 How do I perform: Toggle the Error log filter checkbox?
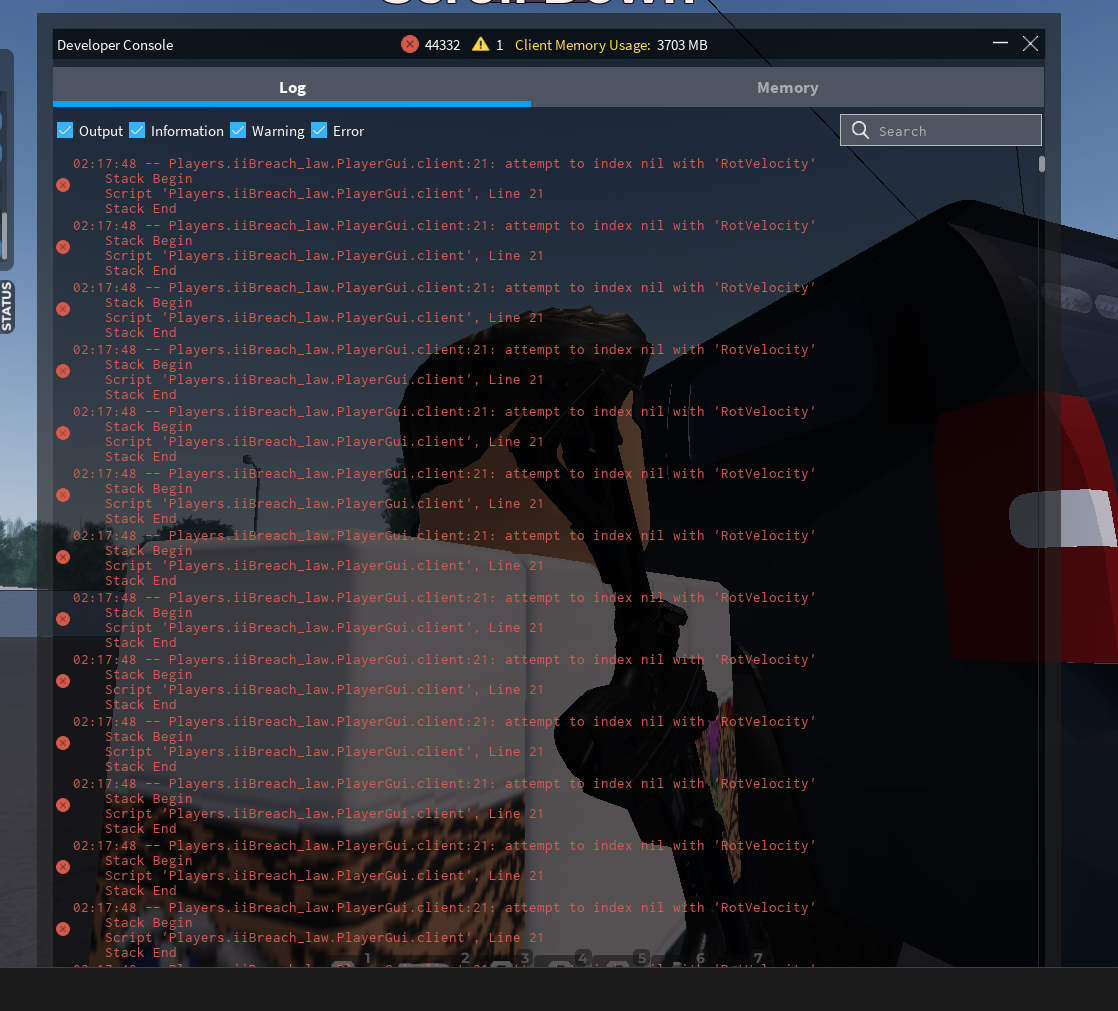coord(319,130)
